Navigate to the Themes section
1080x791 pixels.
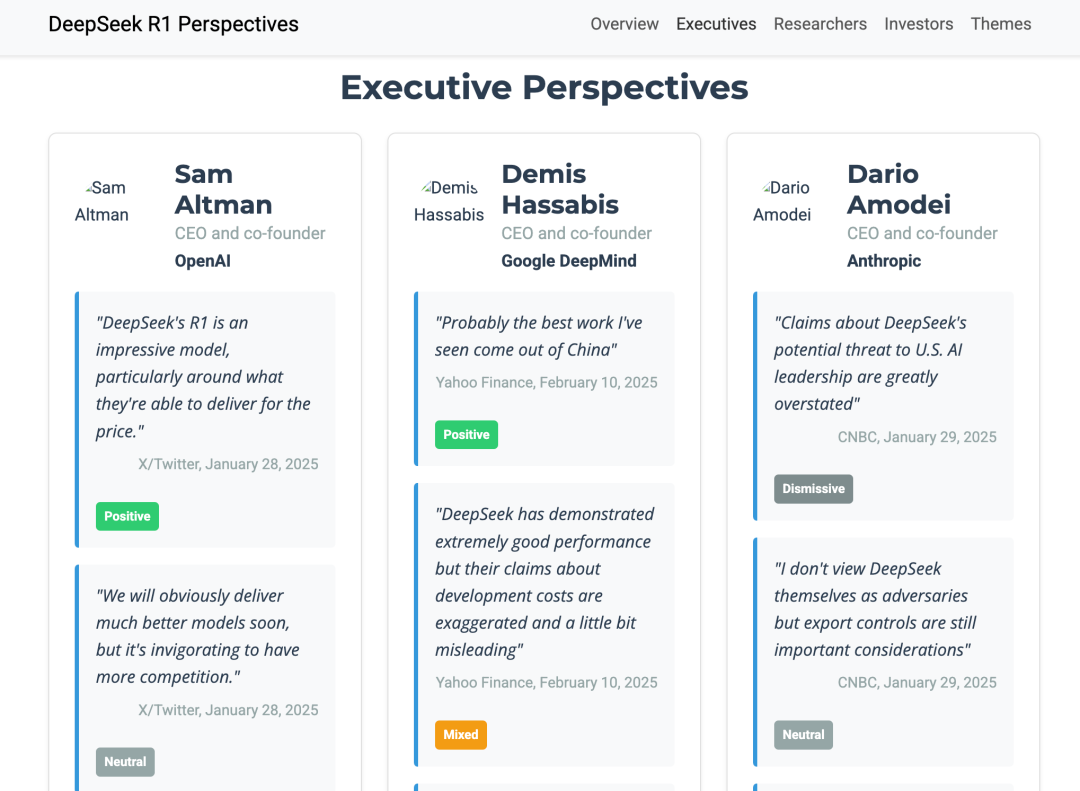coord(1000,24)
